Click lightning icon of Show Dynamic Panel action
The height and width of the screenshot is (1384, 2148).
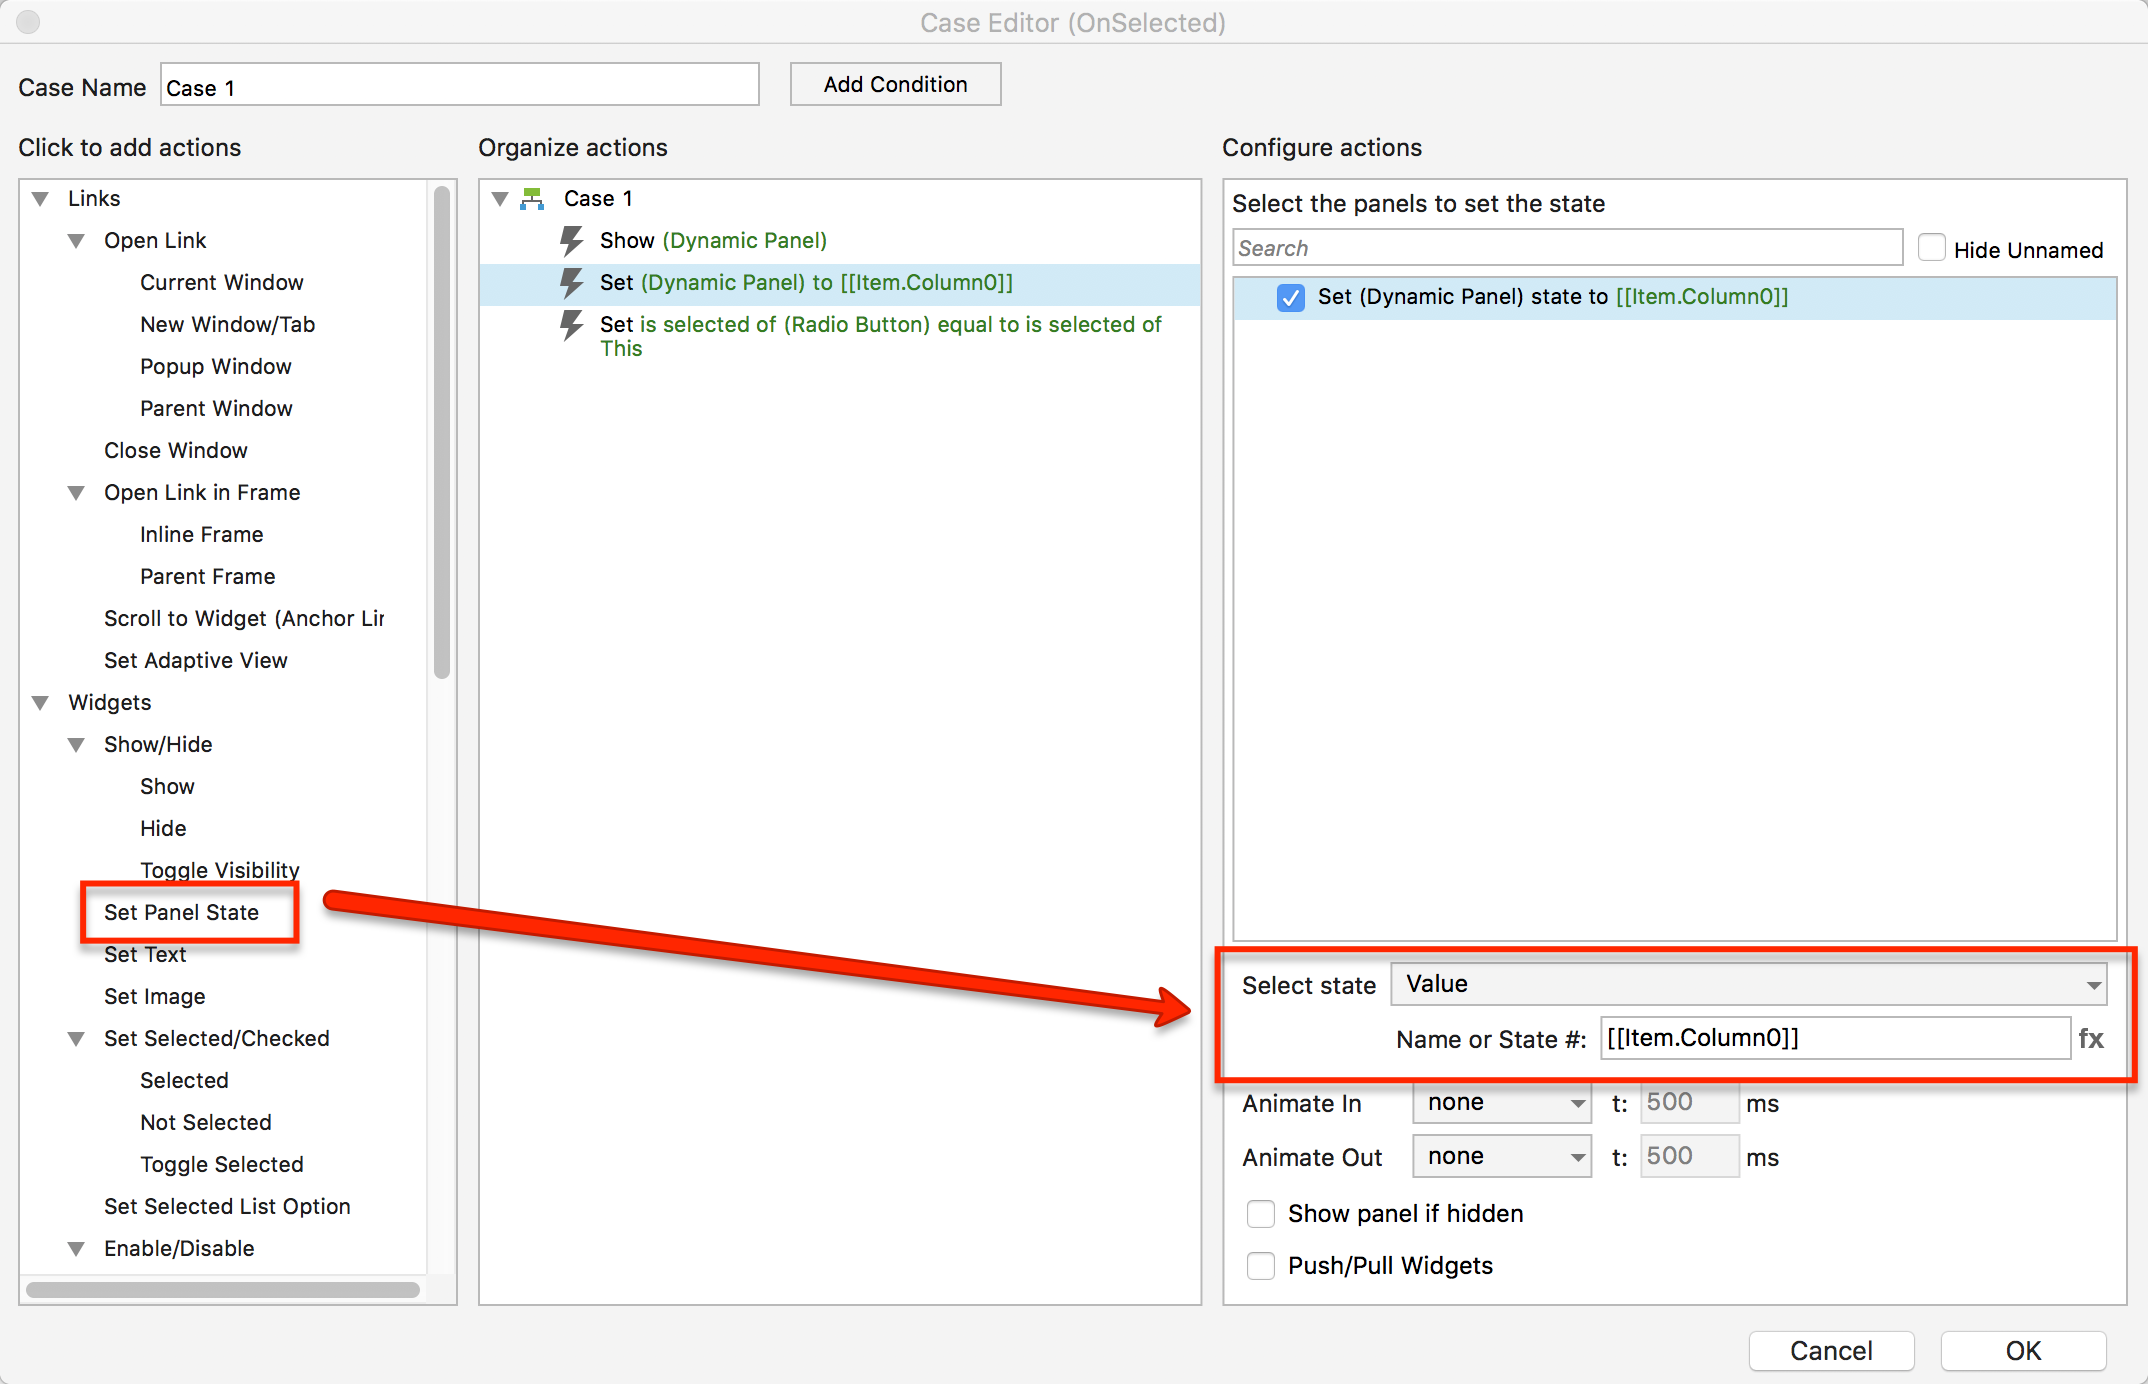click(571, 241)
